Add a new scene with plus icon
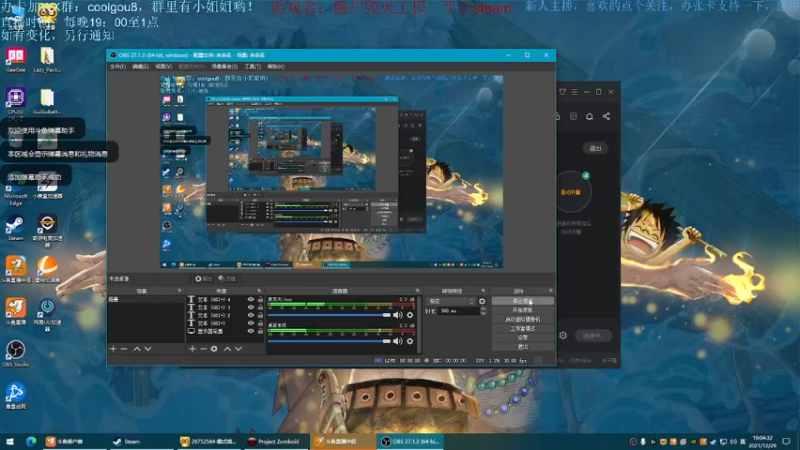The width and height of the screenshot is (800, 450). click(x=113, y=349)
